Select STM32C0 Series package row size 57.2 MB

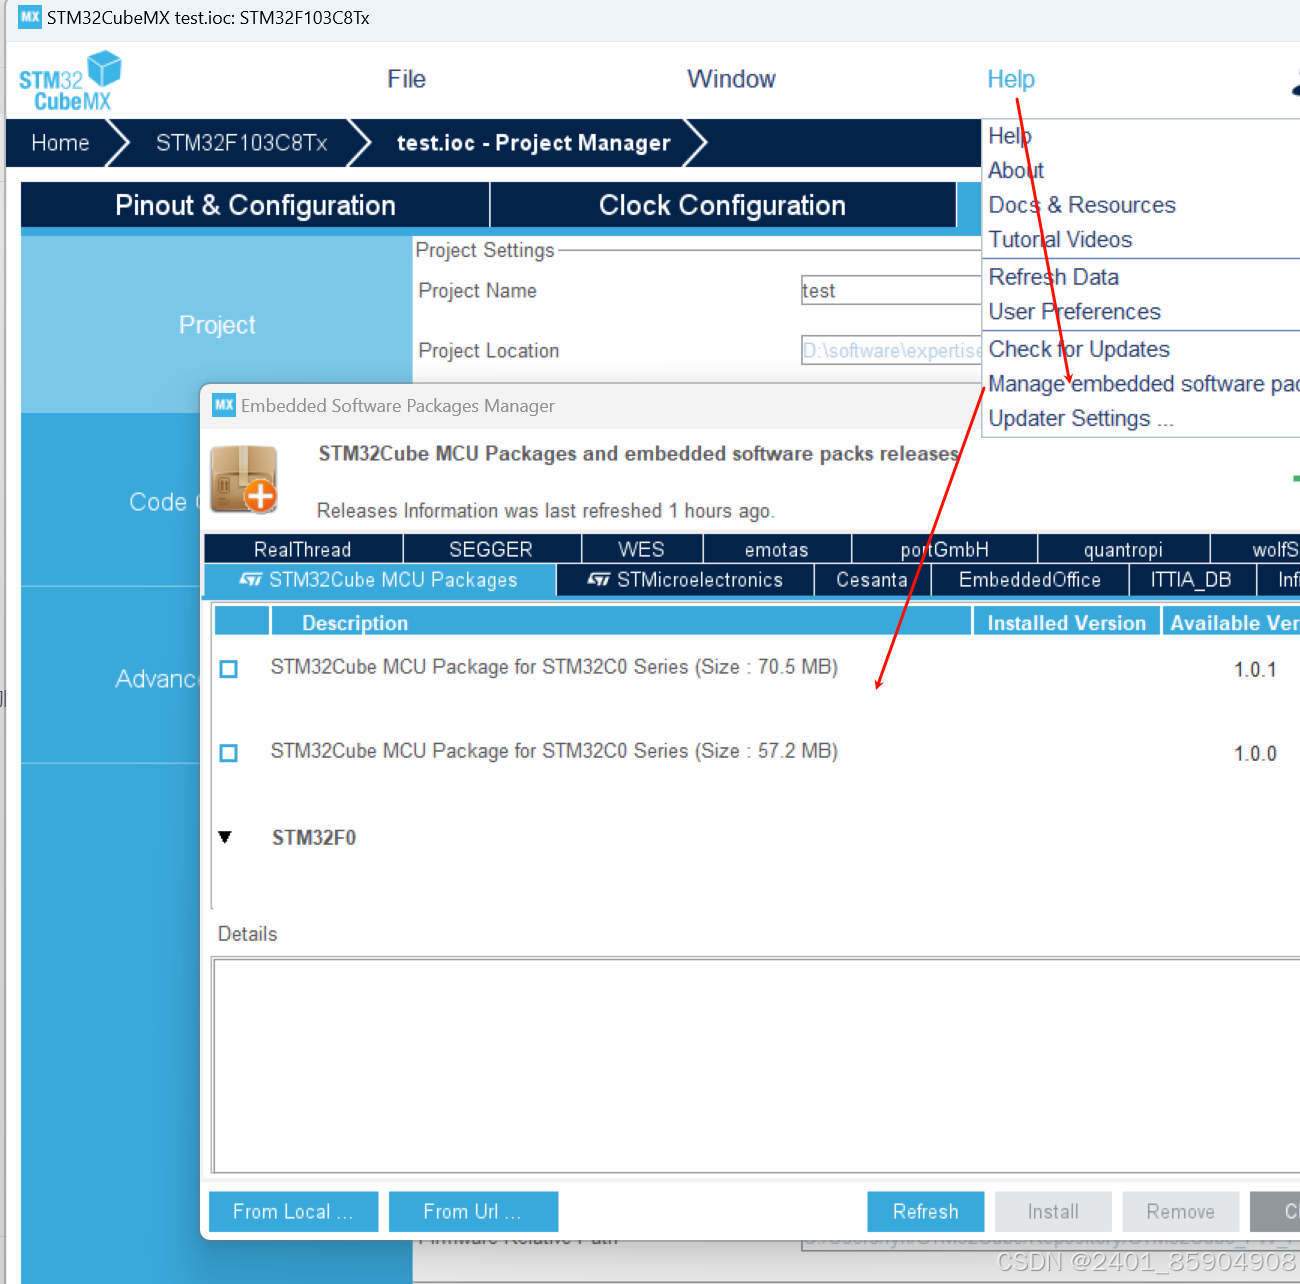554,751
